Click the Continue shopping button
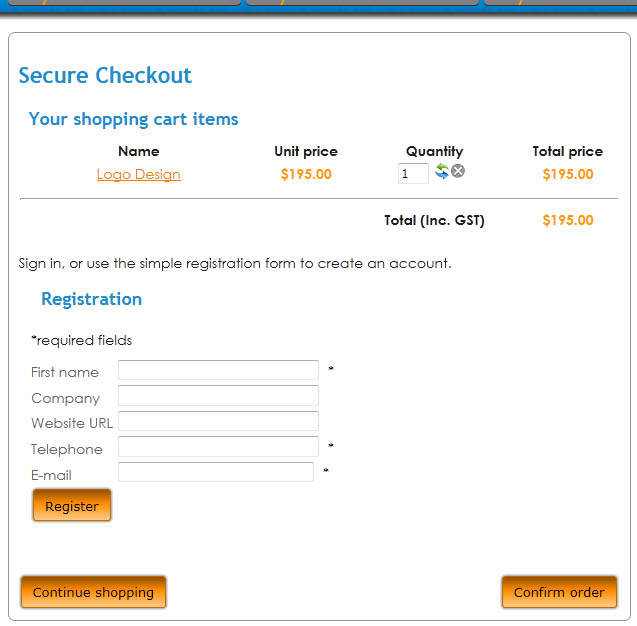 coord(93,592)
